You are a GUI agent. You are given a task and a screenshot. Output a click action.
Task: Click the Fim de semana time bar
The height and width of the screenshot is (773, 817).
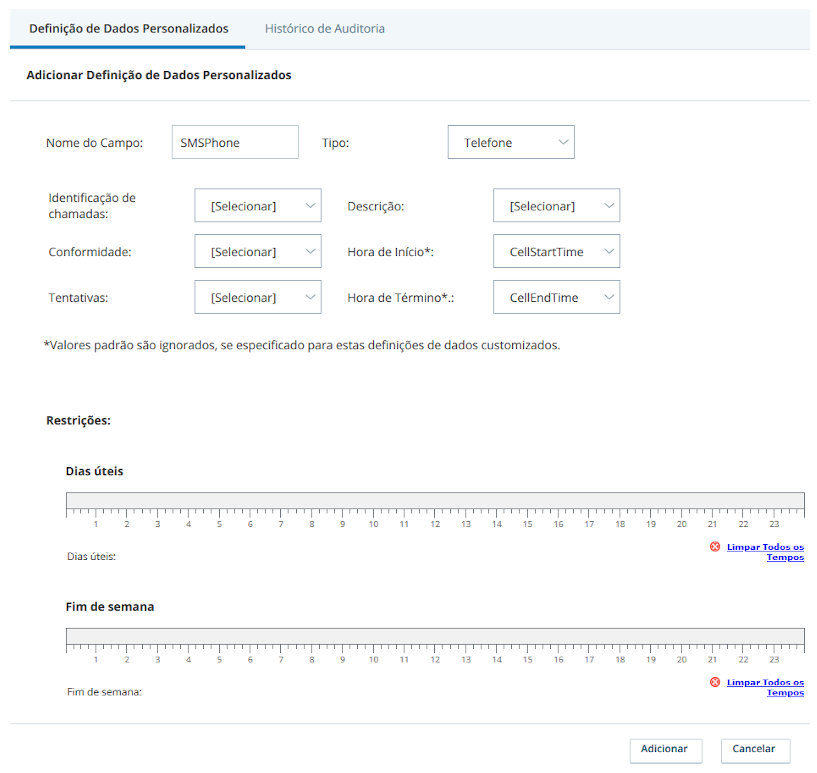435,635
